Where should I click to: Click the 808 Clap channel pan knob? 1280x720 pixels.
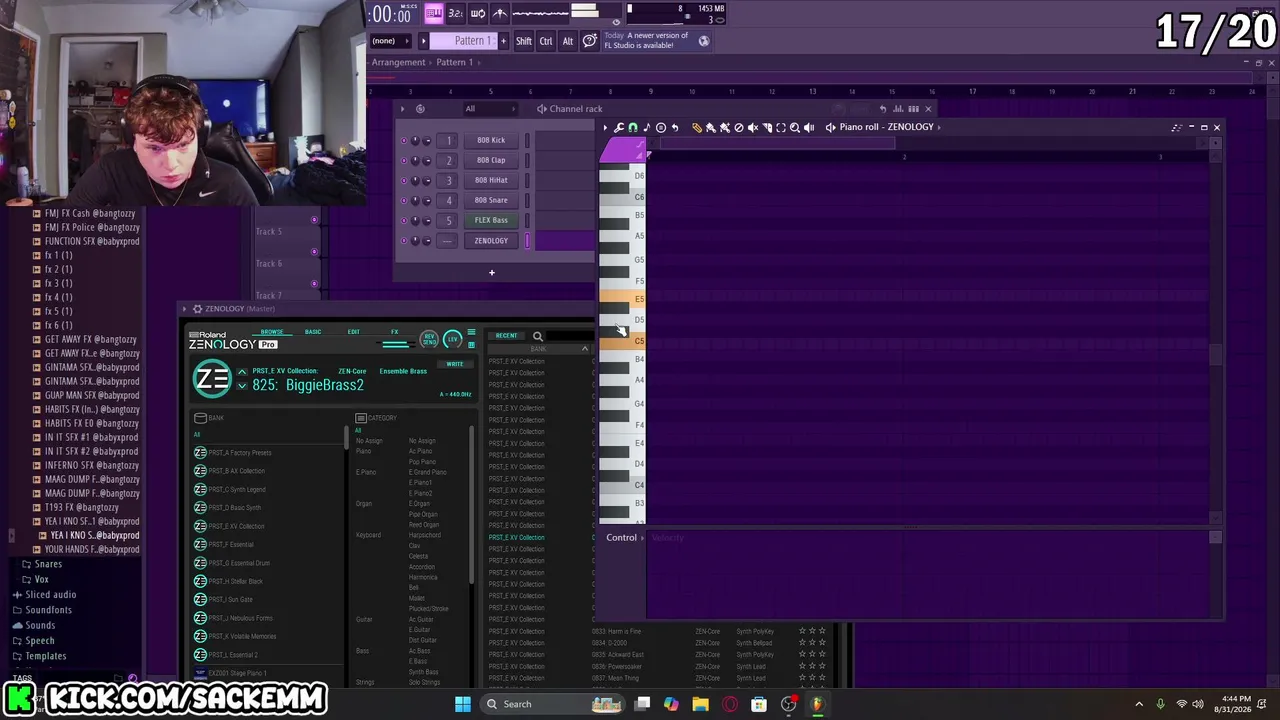(416, 161)
